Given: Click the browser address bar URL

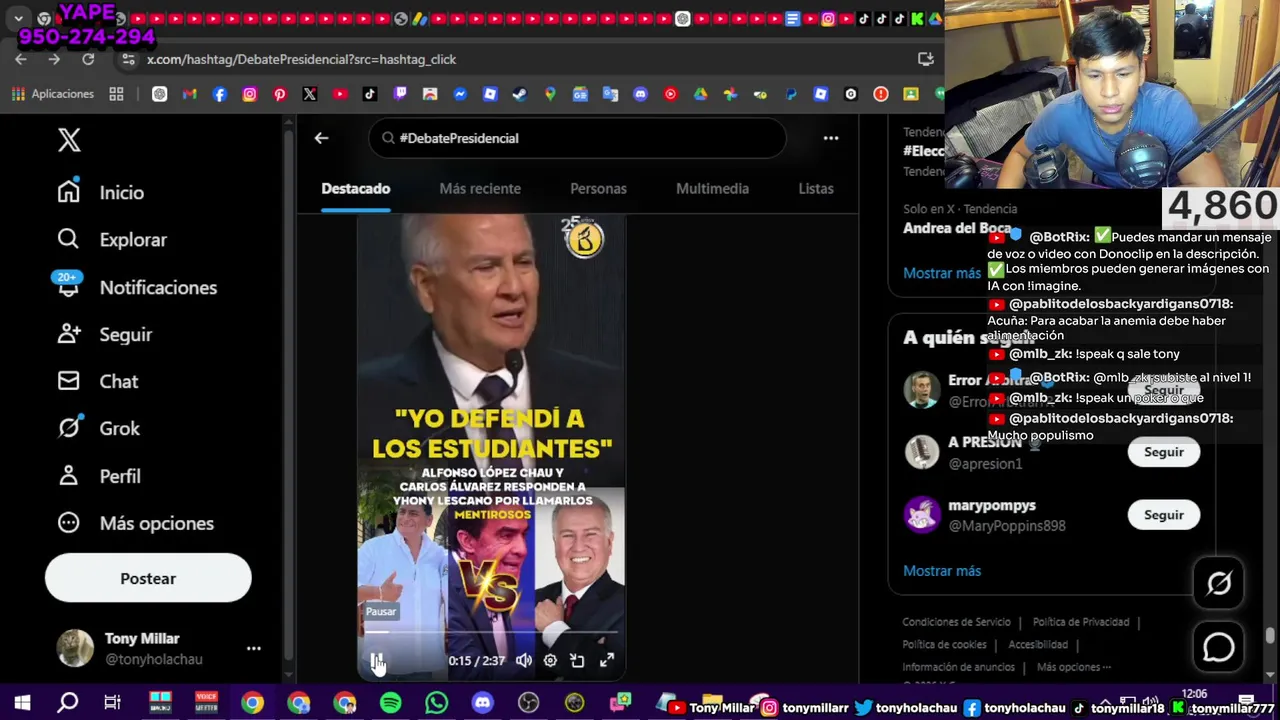Looking at the screenshot, I should (x=301, y=60).
